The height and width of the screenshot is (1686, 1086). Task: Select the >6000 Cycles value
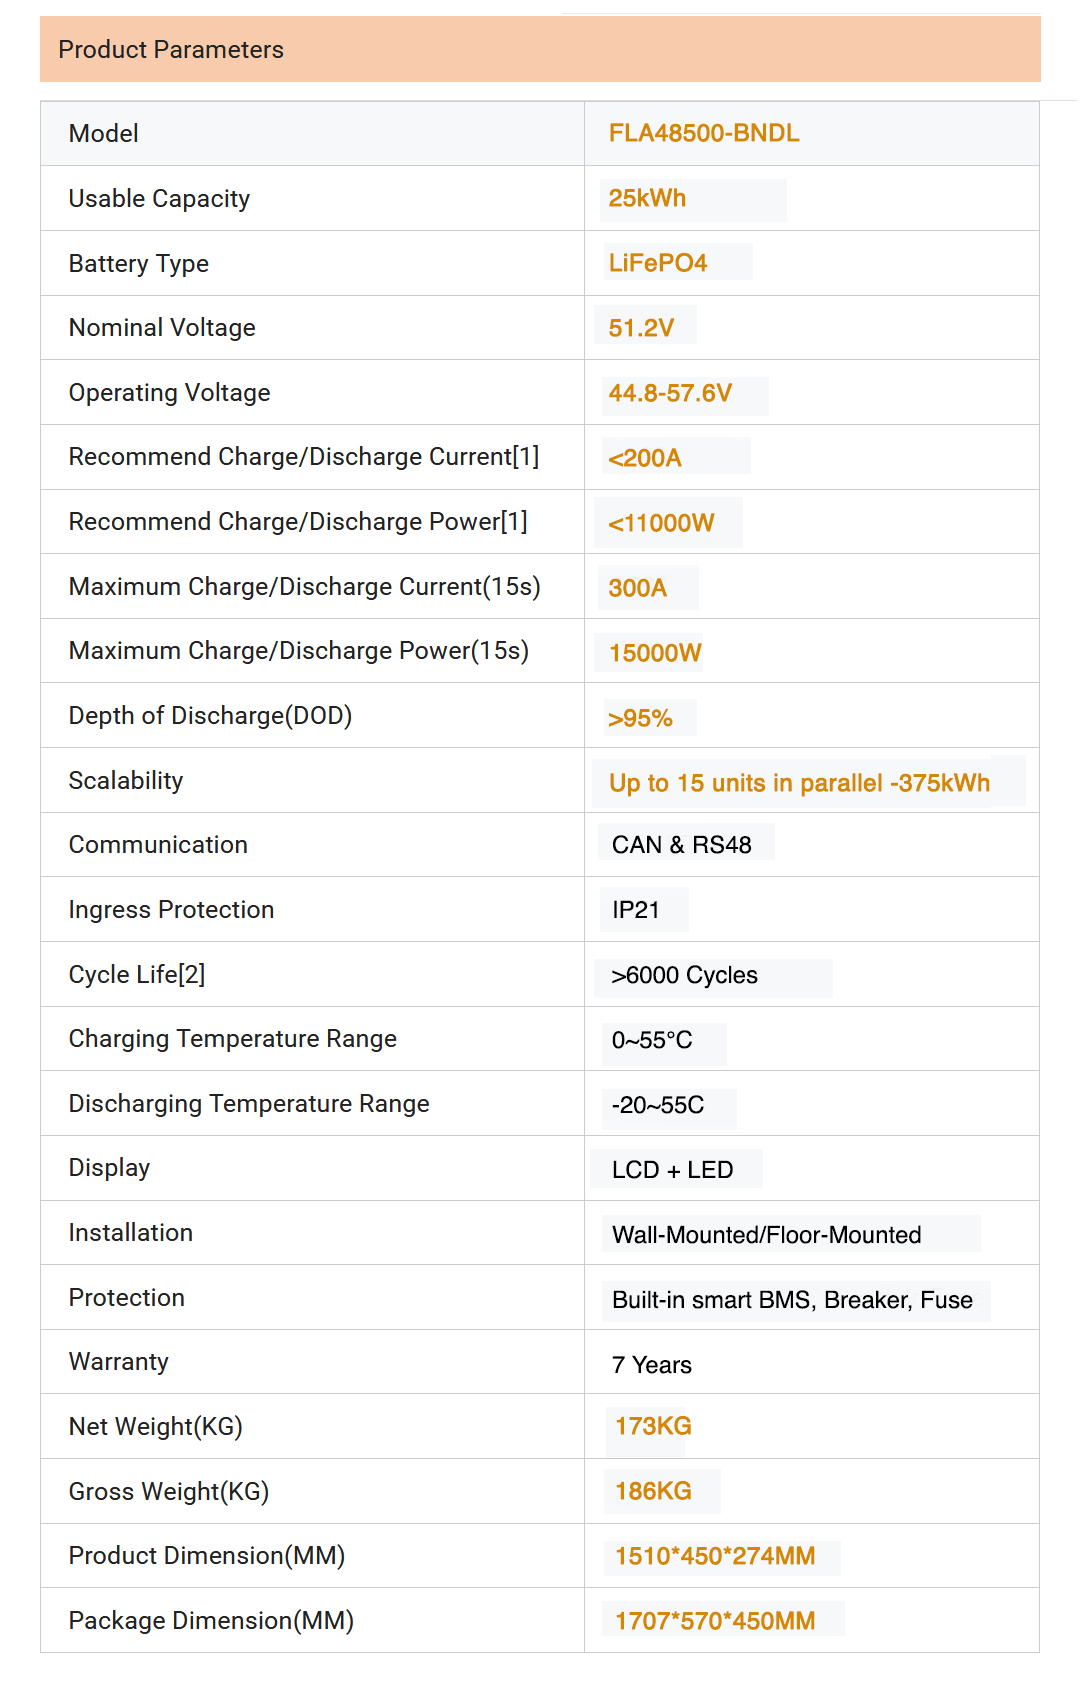coord(685,975)
